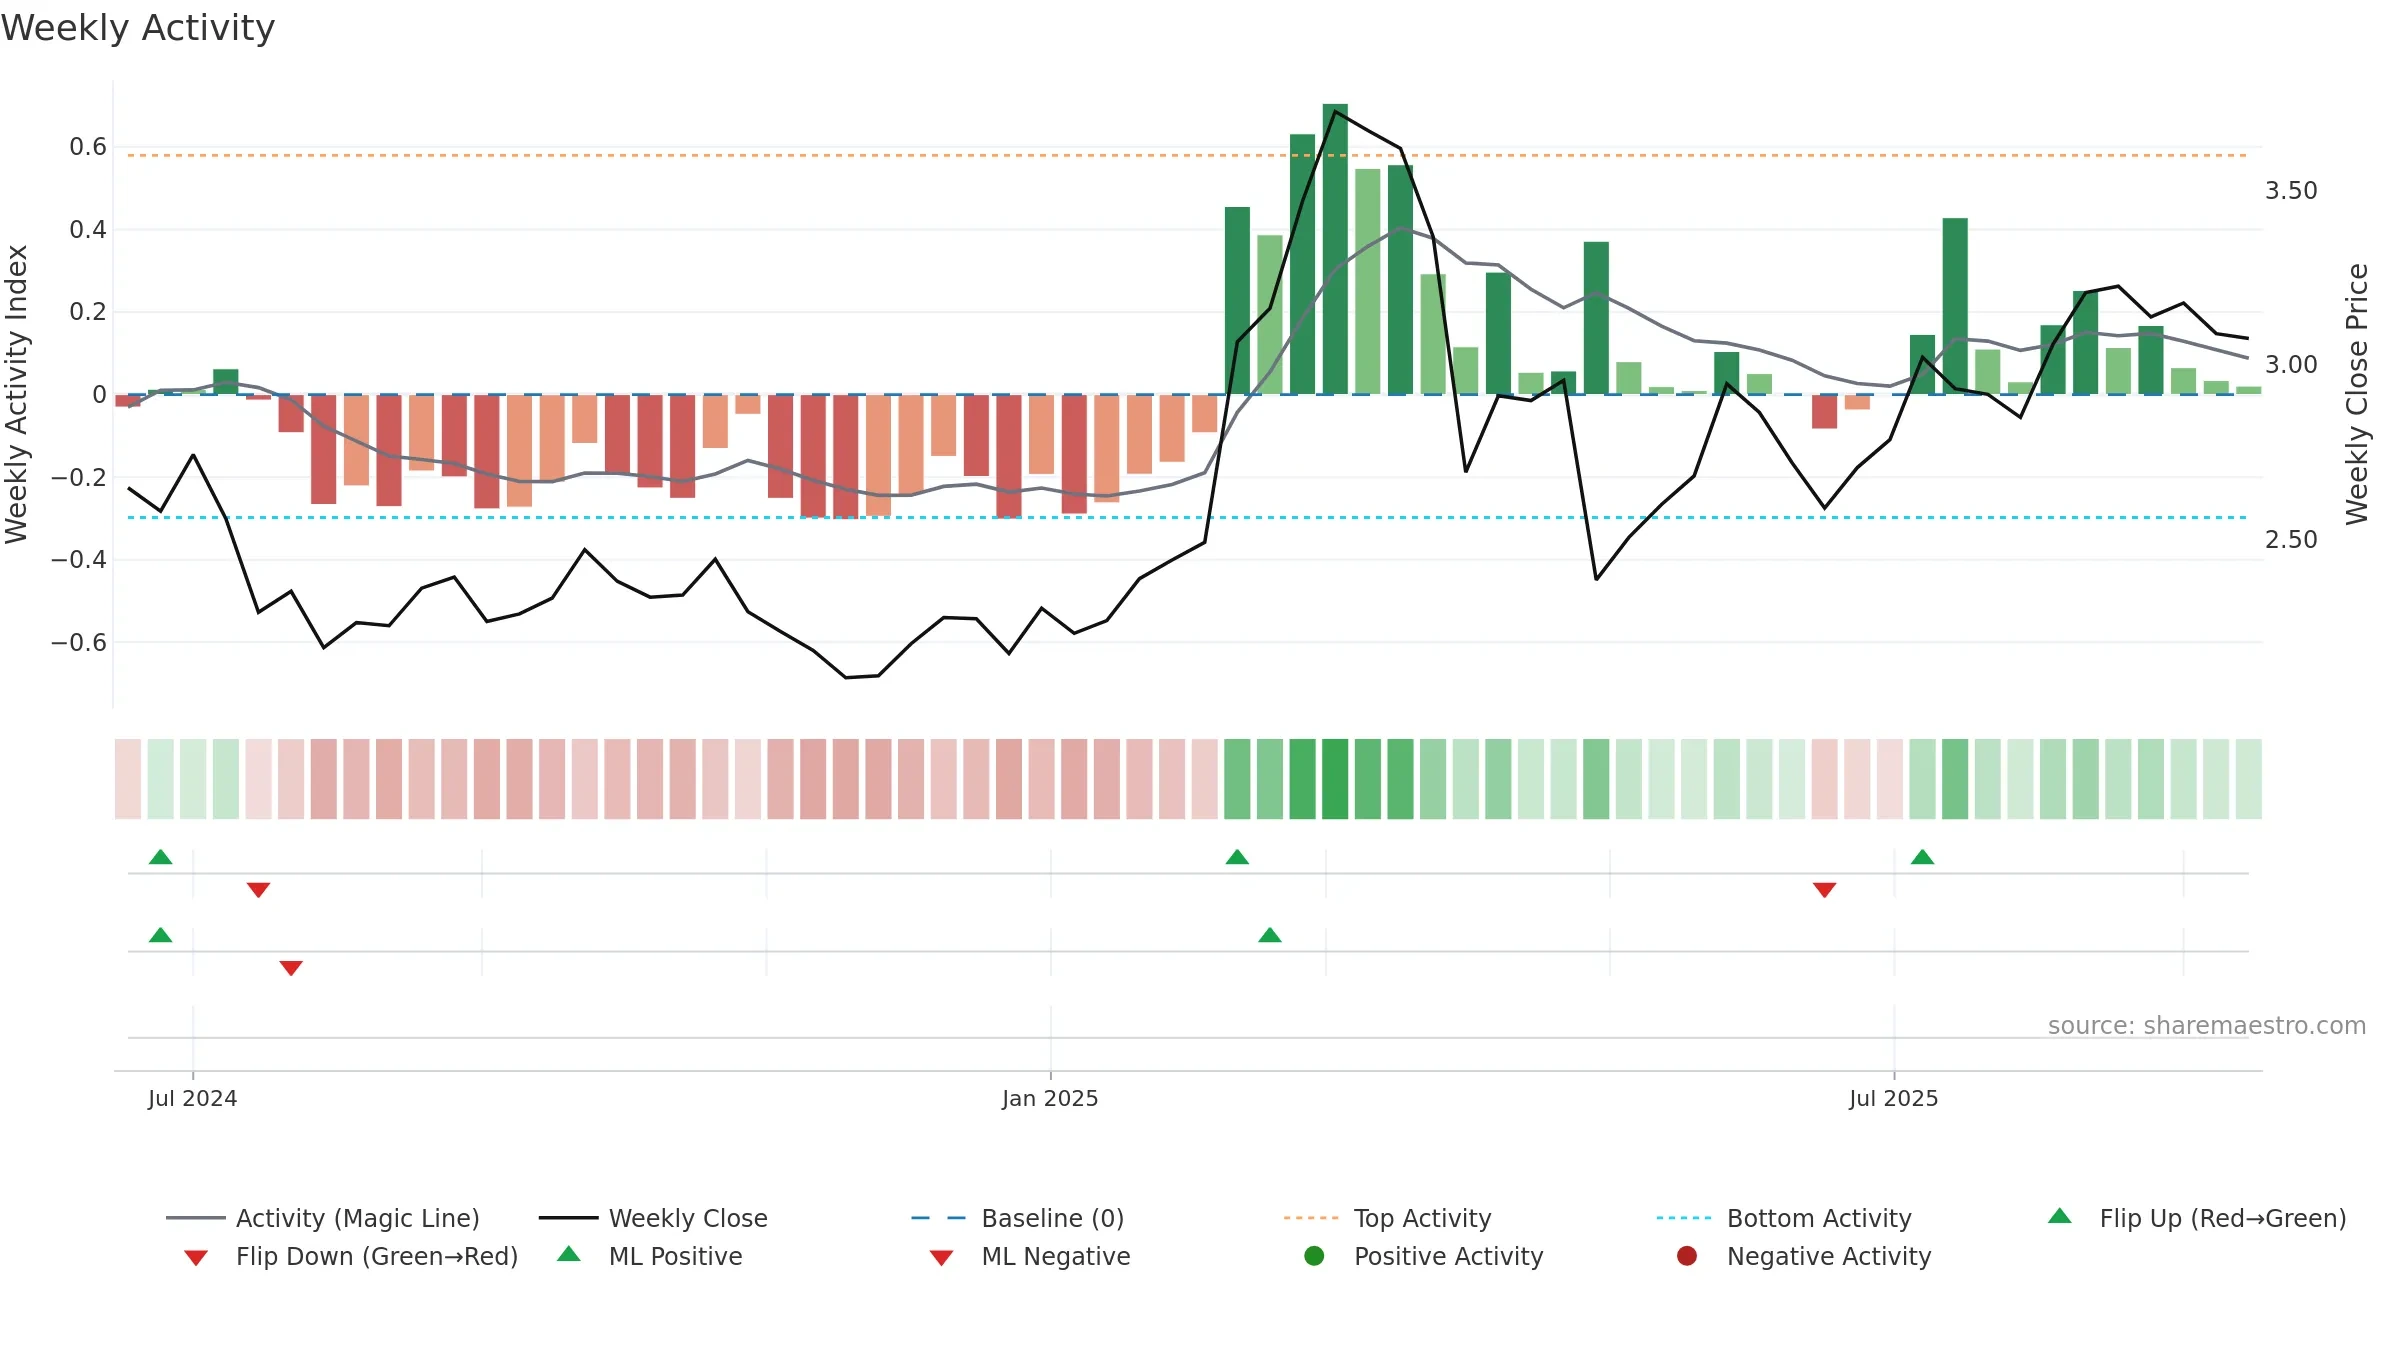The height and width of the screenshot is (1350, 2400).
Task: Click the 3.50 price axis tick label
Action: click(2290, 191)
